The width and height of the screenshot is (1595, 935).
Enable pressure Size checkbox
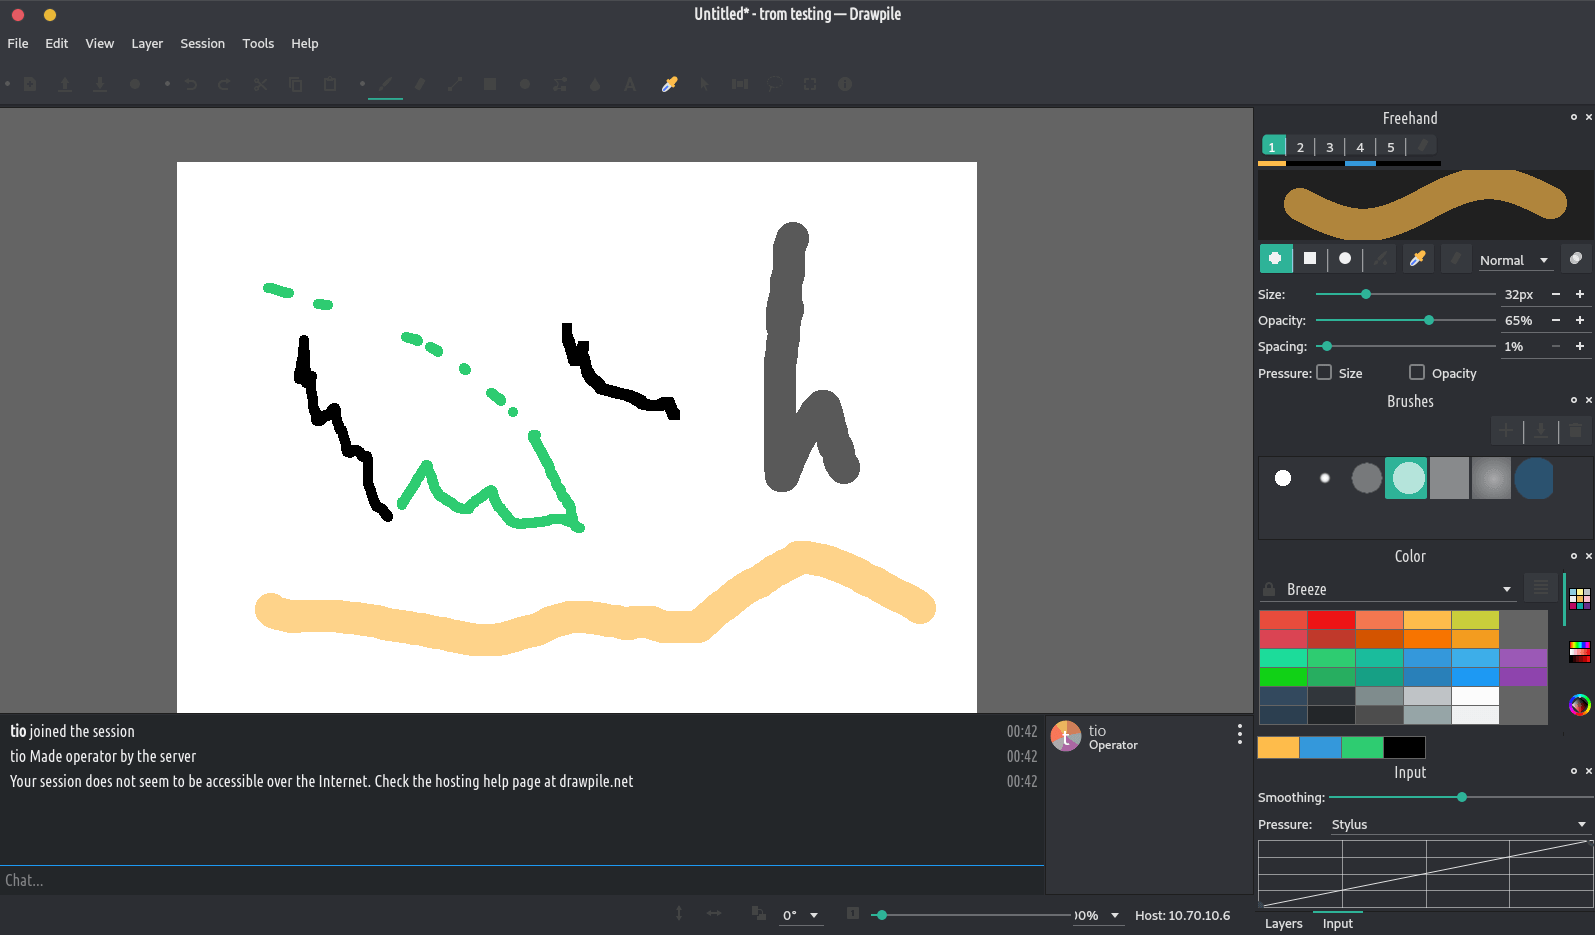pyautogui.click(x=1324, y=372)
